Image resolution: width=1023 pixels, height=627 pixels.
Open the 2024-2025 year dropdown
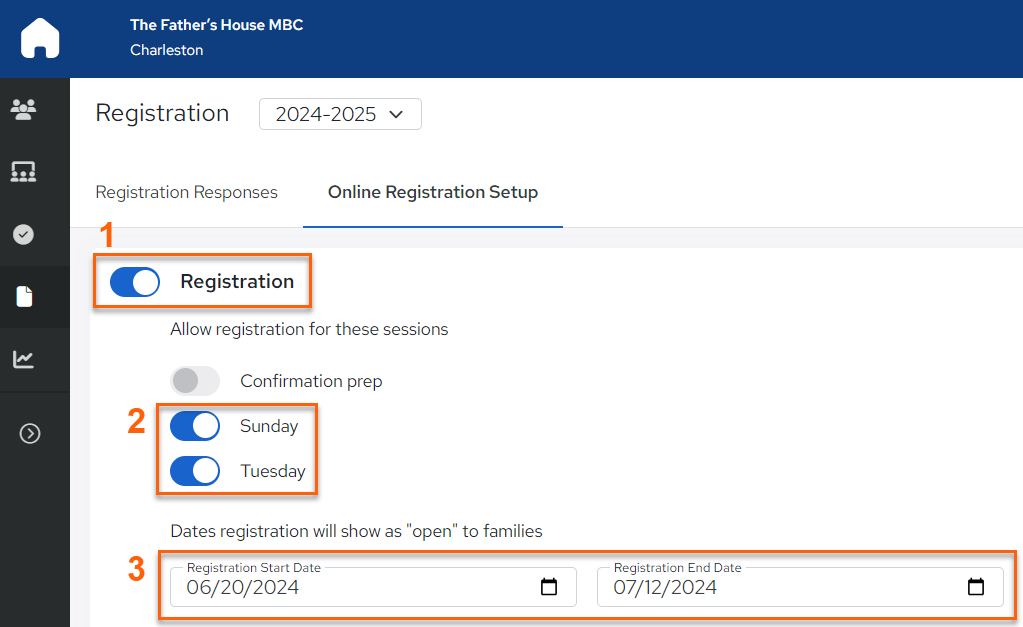(x=340, y=114)
